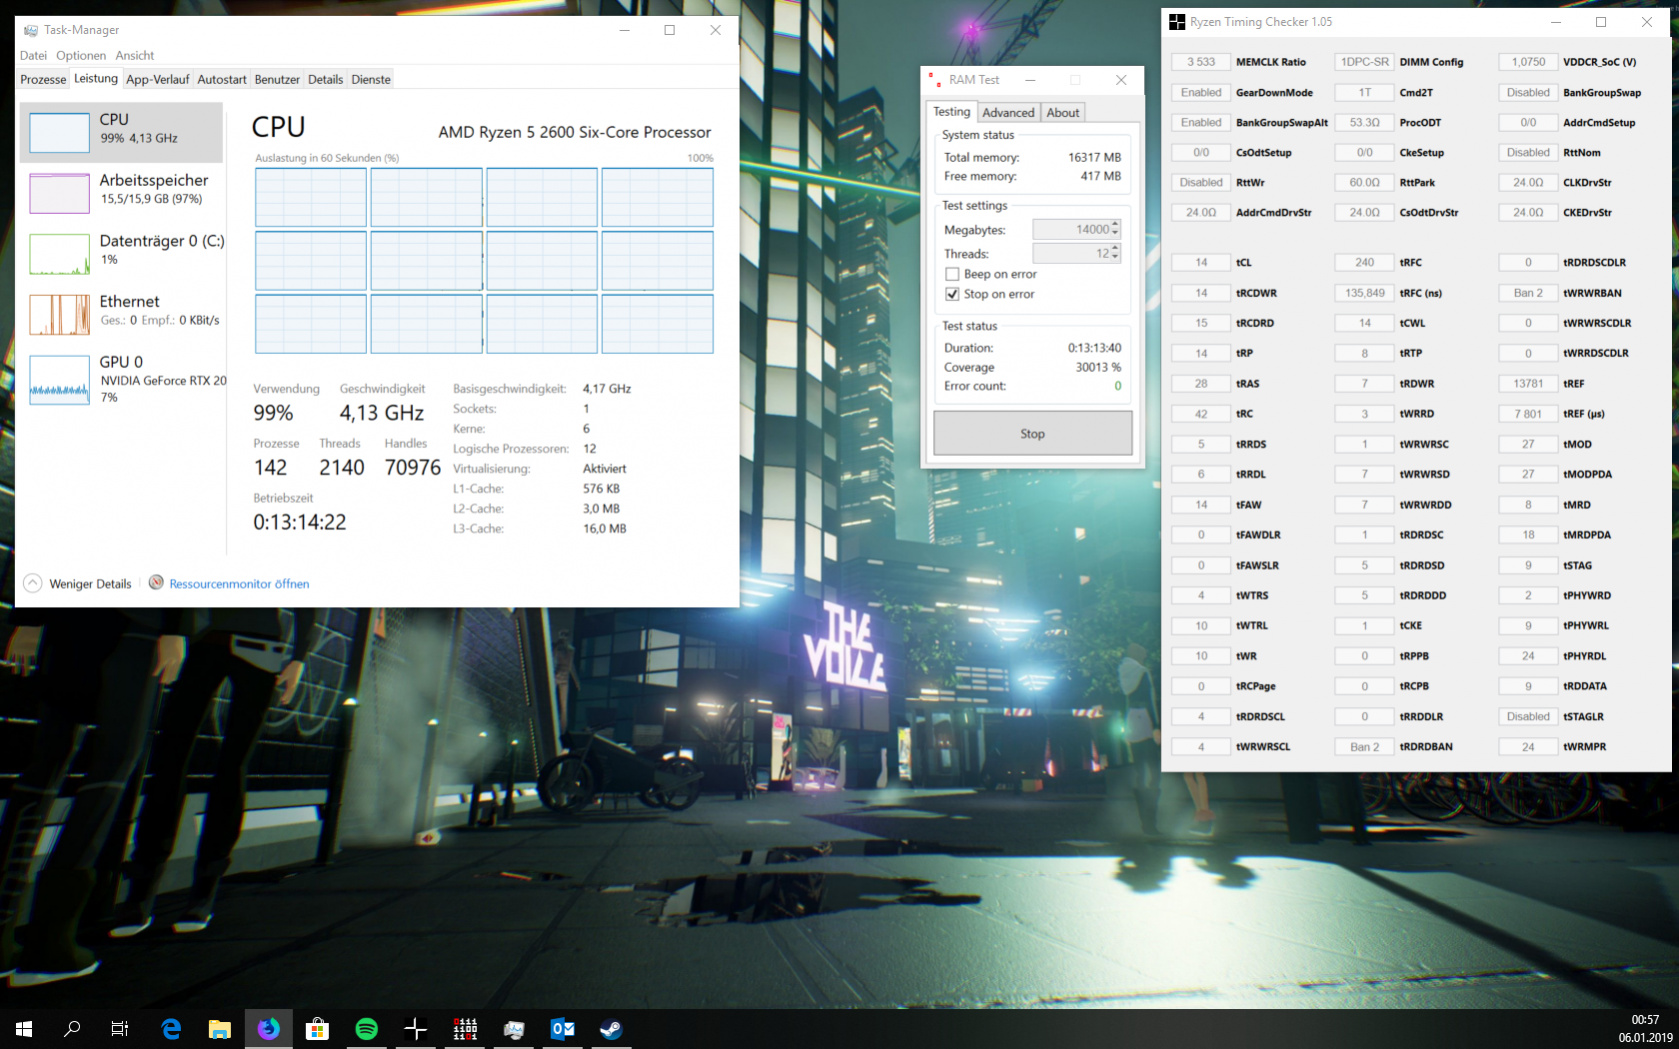Open Microsoft Edge taskbar icon

click(171, 1028)
